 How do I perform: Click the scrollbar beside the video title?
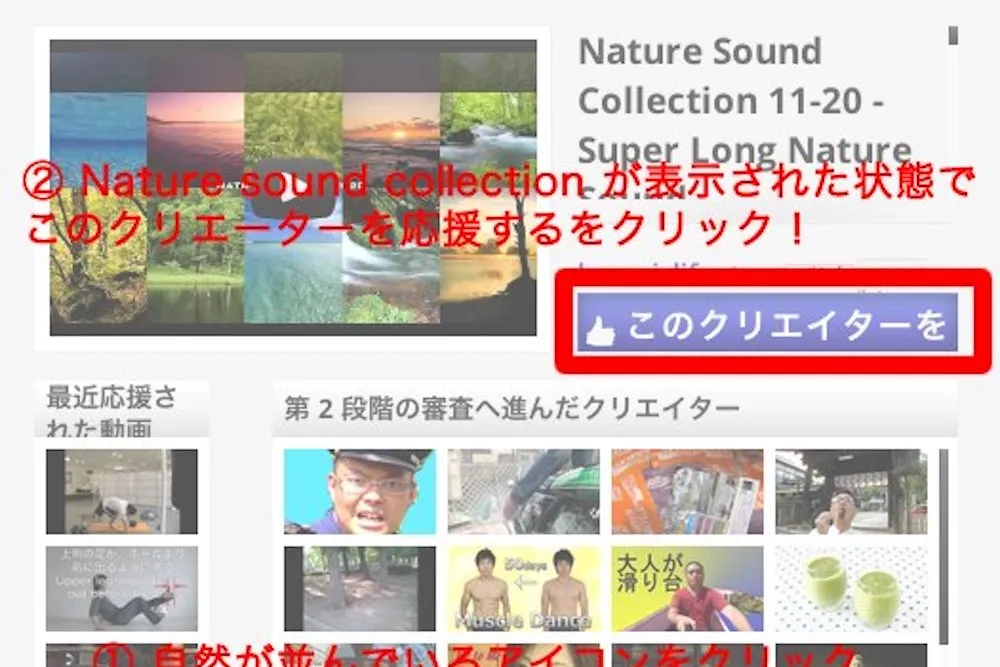click(x=953, y=35)
